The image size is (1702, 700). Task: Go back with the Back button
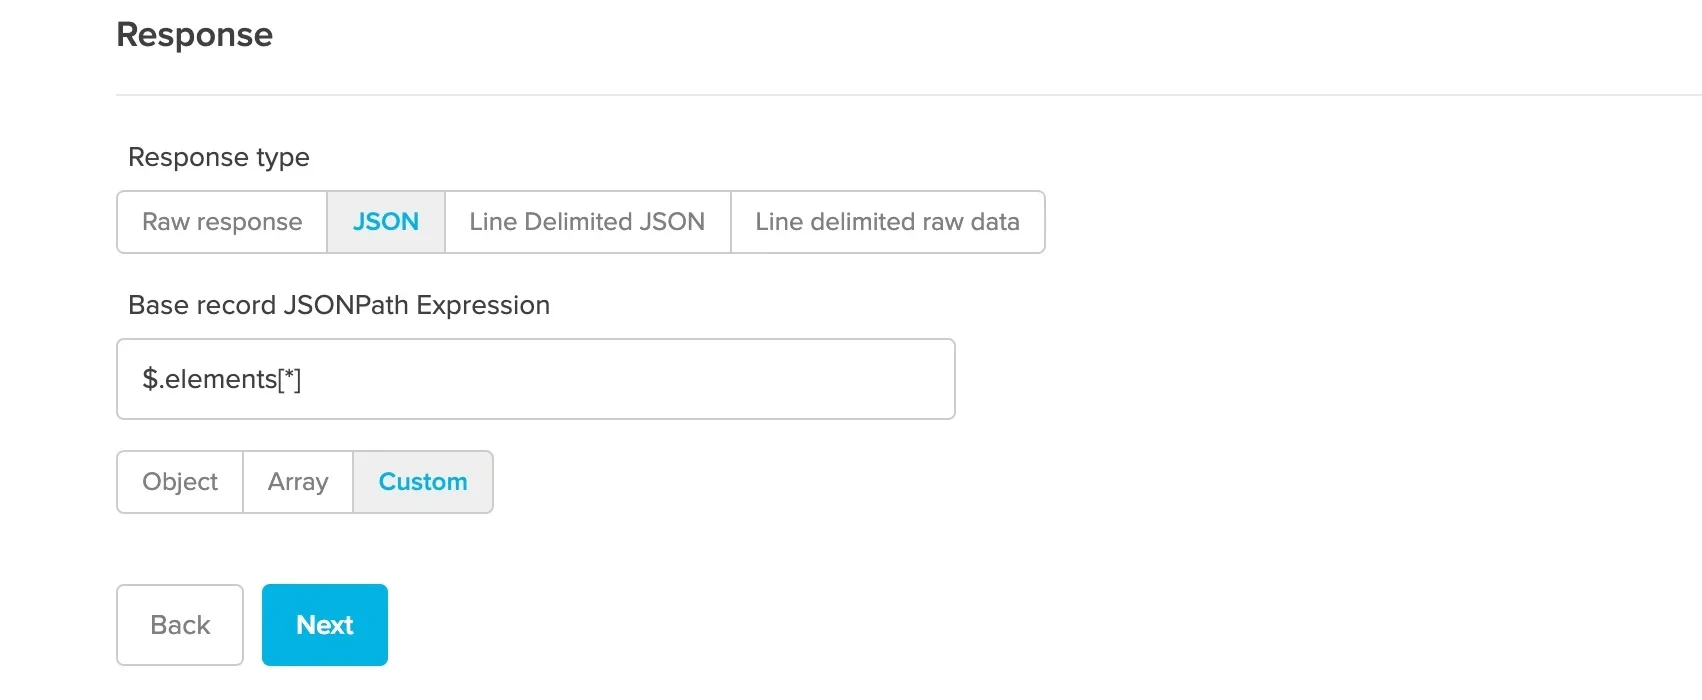[179, 624]
